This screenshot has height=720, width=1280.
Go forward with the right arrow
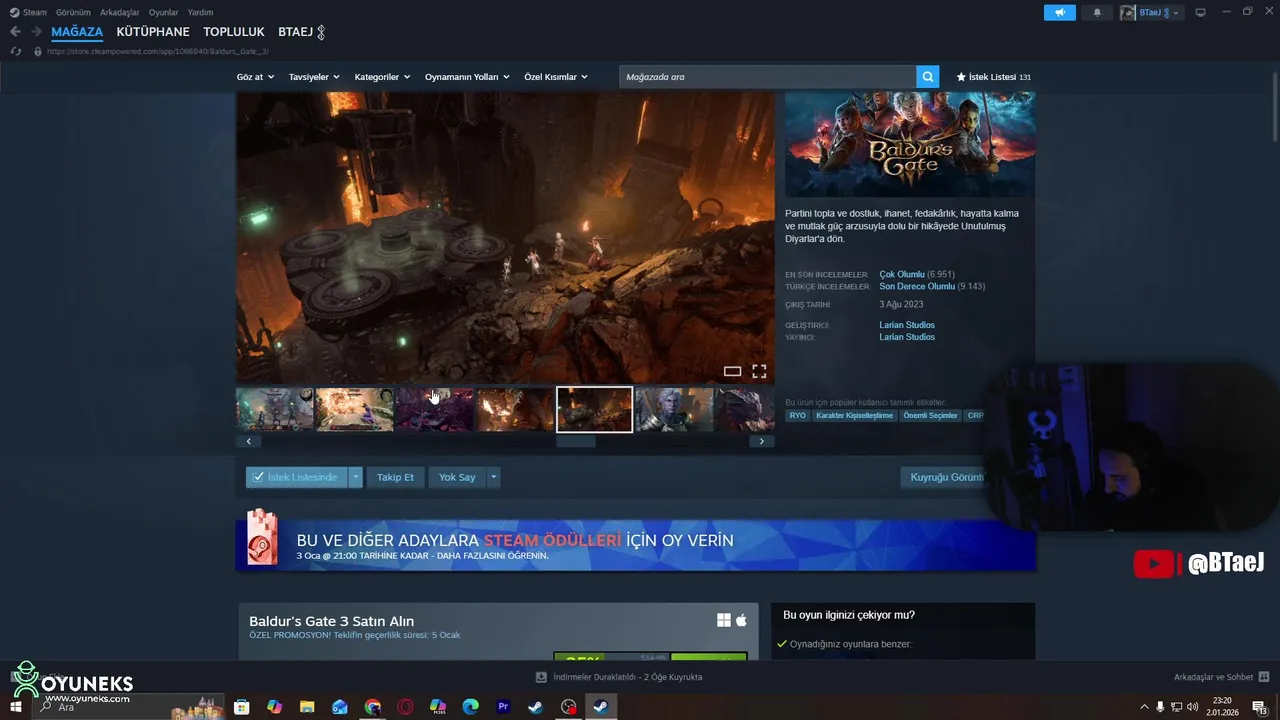click(36, 32)
